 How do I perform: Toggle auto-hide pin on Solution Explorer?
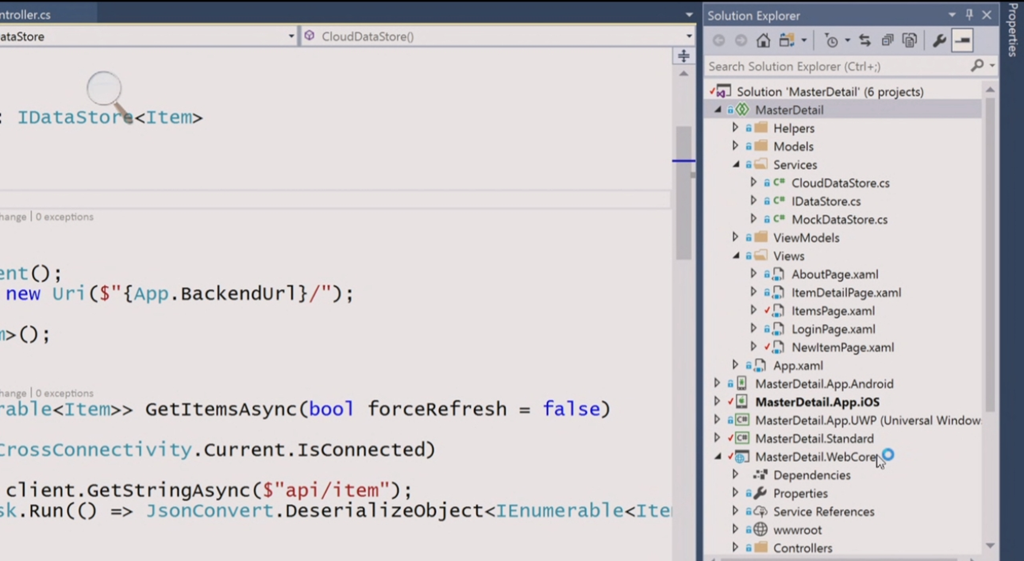click(969, 15)
